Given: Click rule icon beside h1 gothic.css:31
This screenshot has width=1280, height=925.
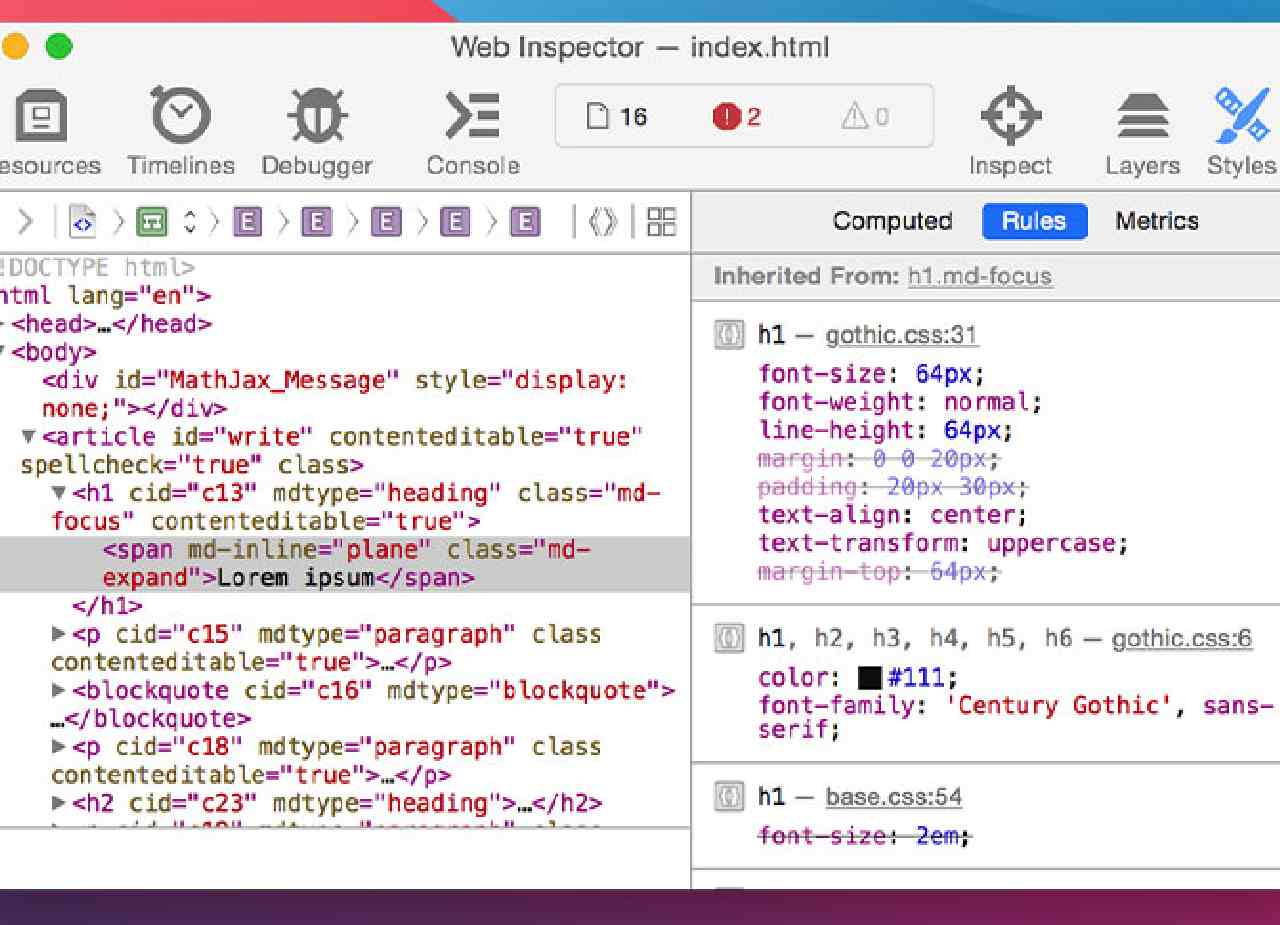Looking at the screenshot, I should point(730,335).
